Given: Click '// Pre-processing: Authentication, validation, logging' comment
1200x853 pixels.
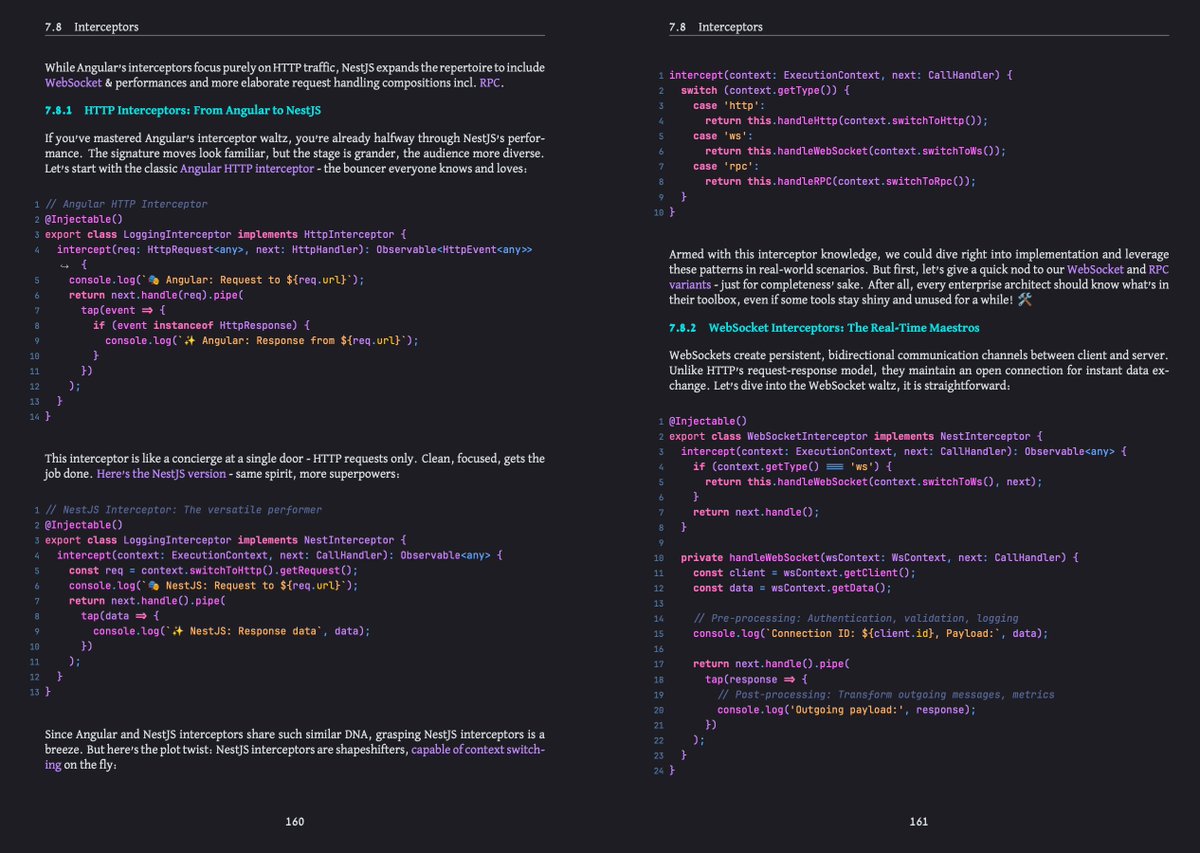Looking at the screenshot, I should coord(856,618).
